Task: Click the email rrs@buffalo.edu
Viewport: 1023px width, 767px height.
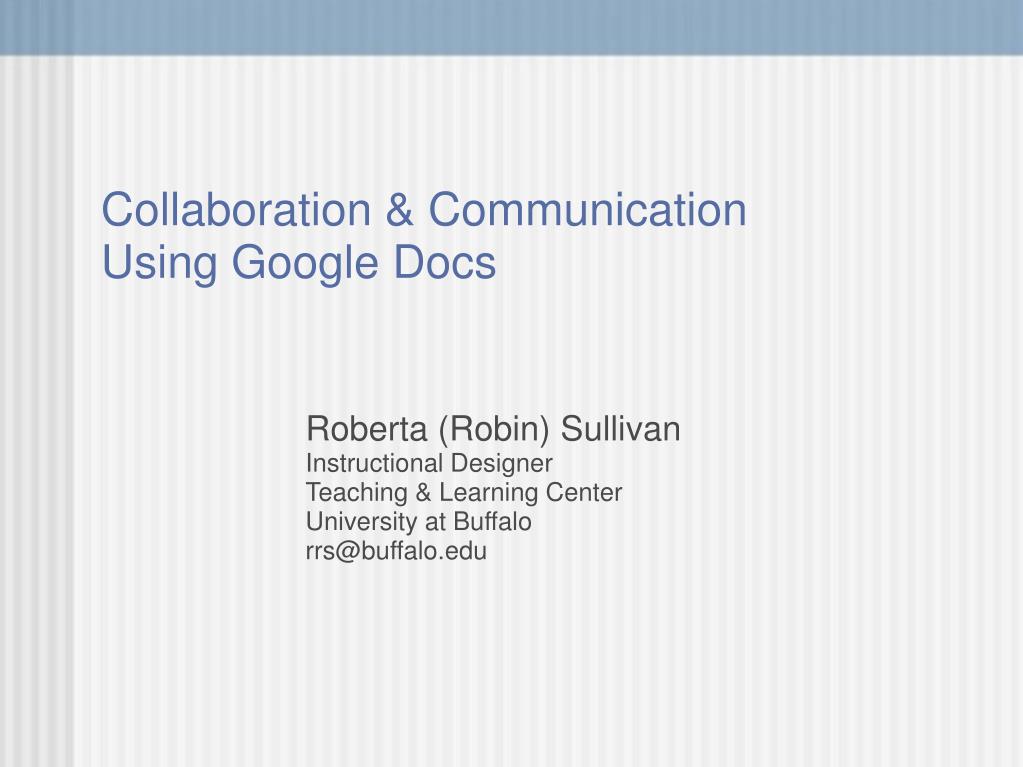Action: (x=396, y=551)
